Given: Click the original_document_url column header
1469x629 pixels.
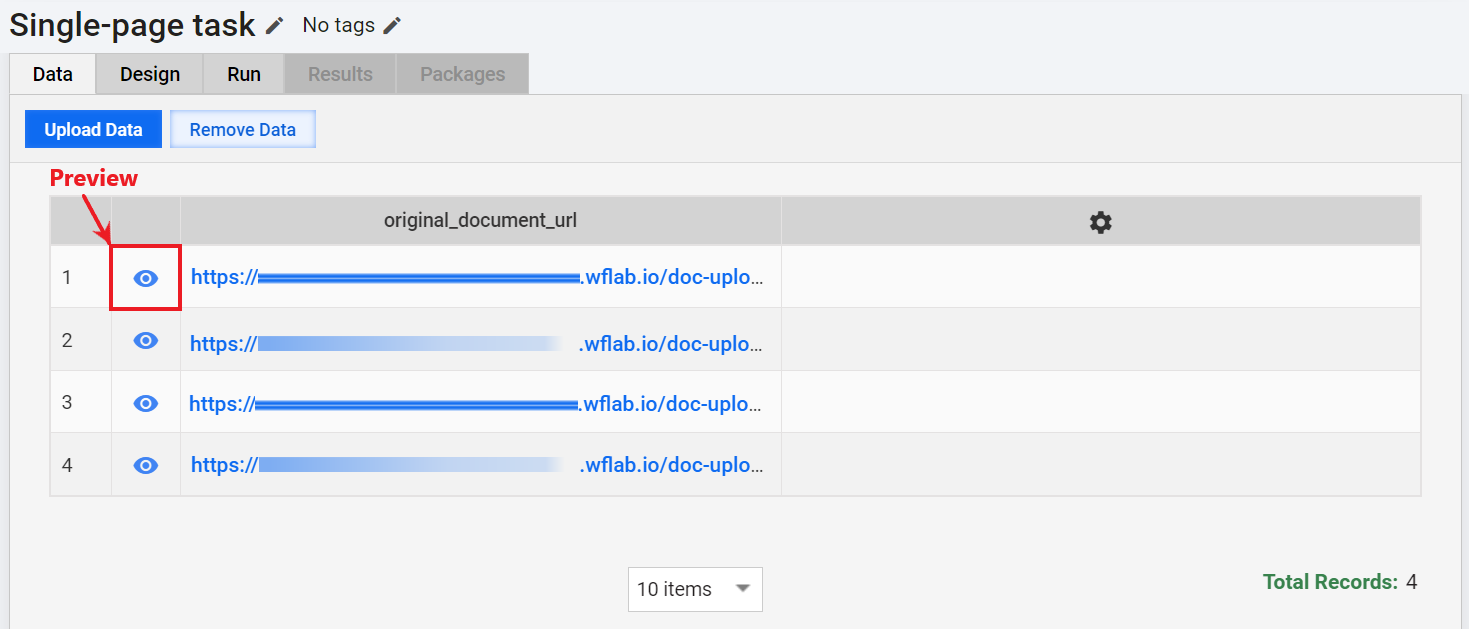Looking at the screenshot, I should click(x=481, y=221).
